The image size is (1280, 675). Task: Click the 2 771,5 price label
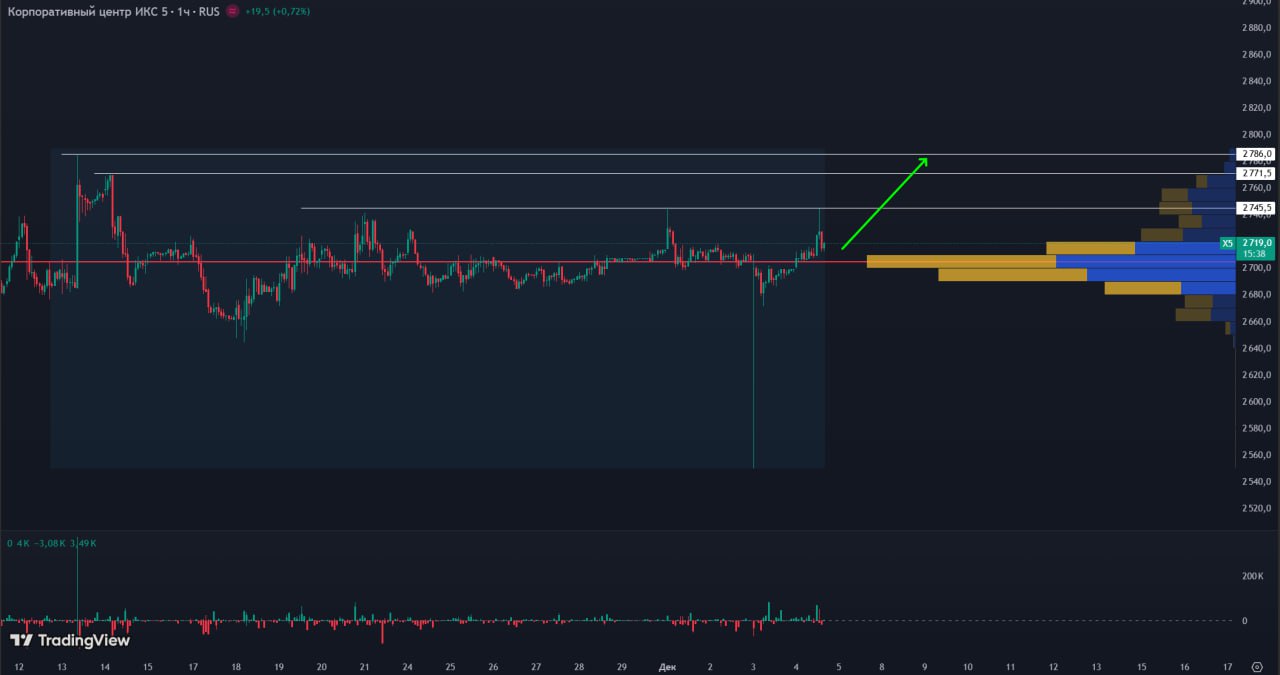(x=1256, y=173)
